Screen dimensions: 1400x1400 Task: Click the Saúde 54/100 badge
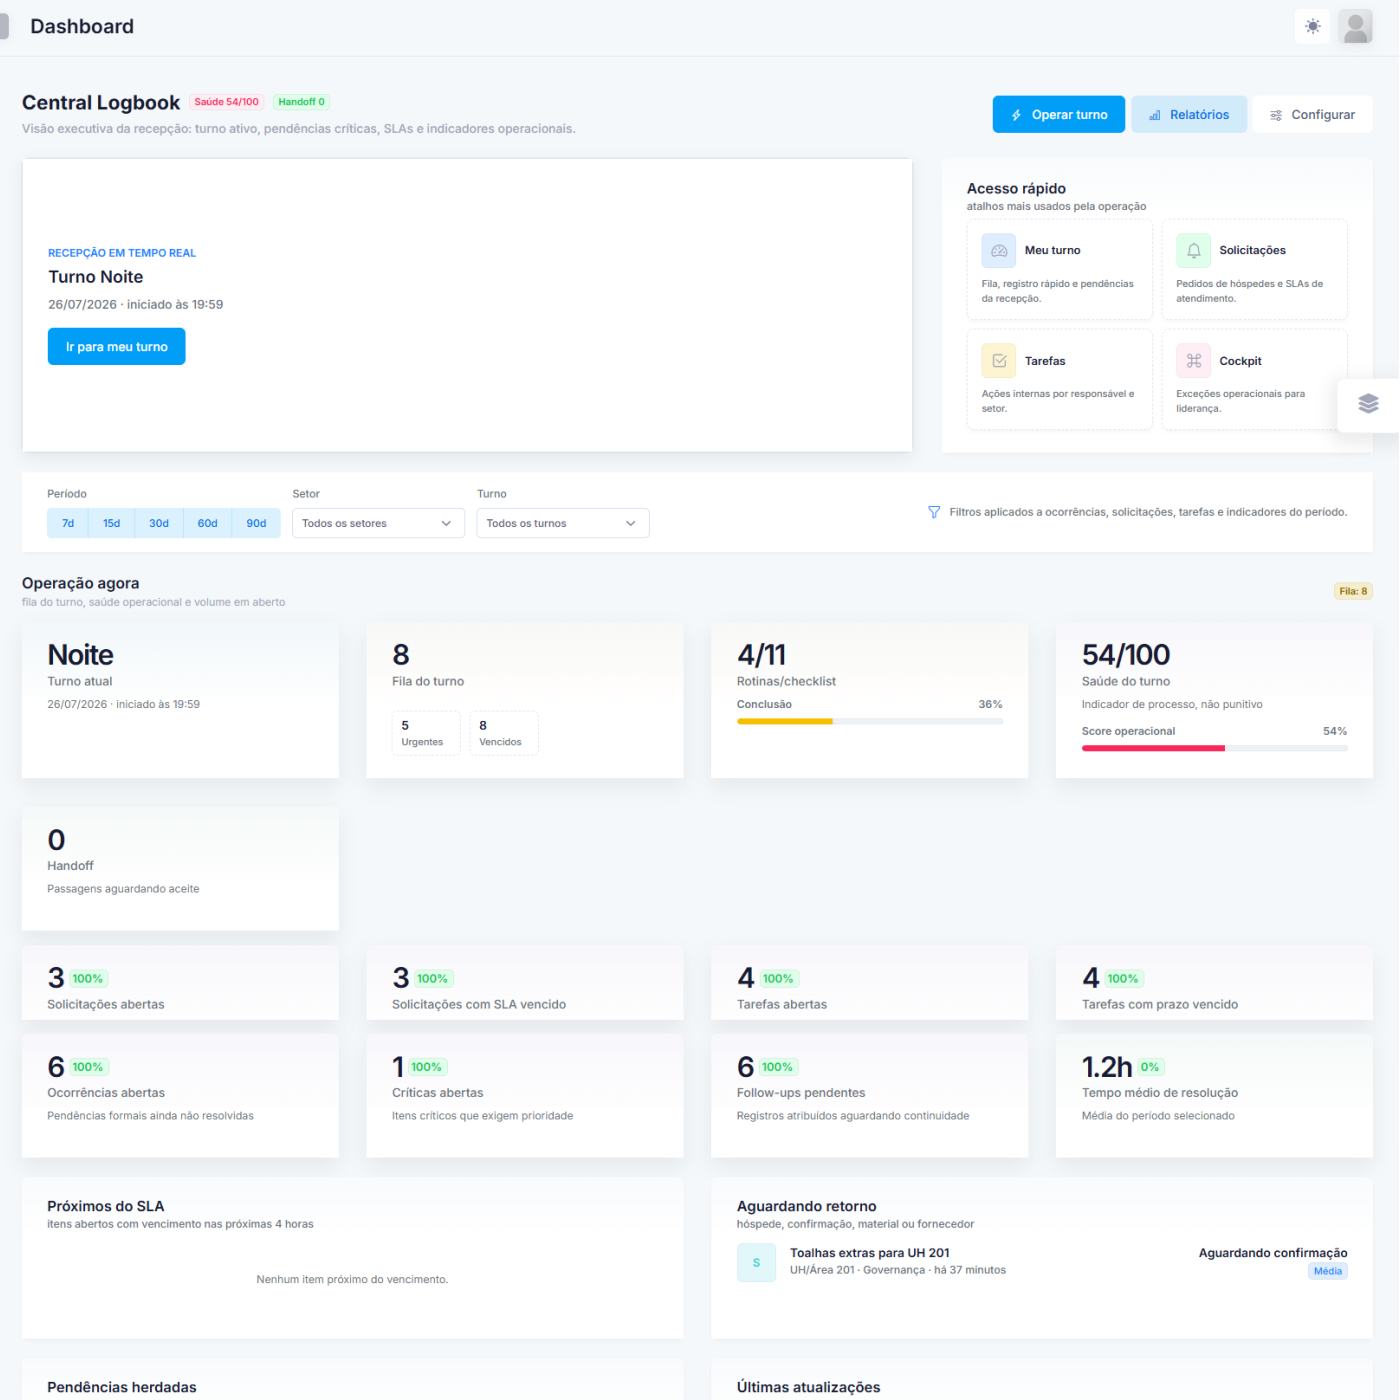(226, 102)
